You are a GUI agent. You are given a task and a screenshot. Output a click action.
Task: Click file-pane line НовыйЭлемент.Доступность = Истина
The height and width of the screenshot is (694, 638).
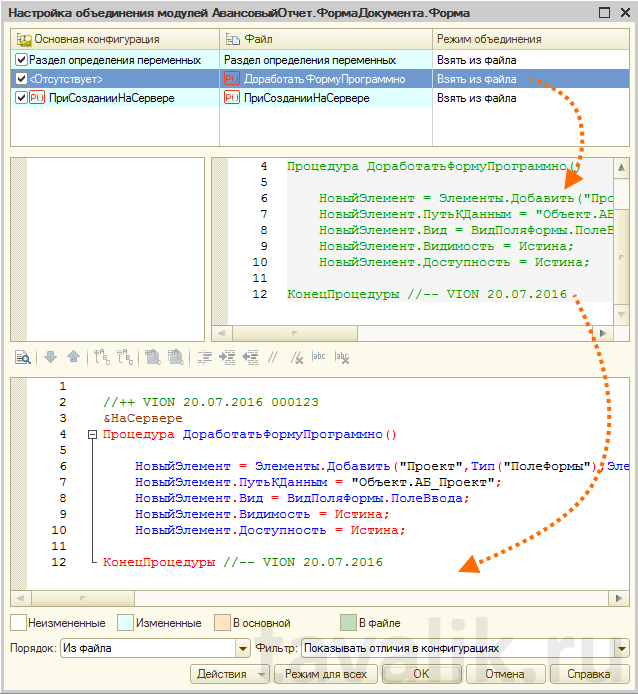(454, 262)
